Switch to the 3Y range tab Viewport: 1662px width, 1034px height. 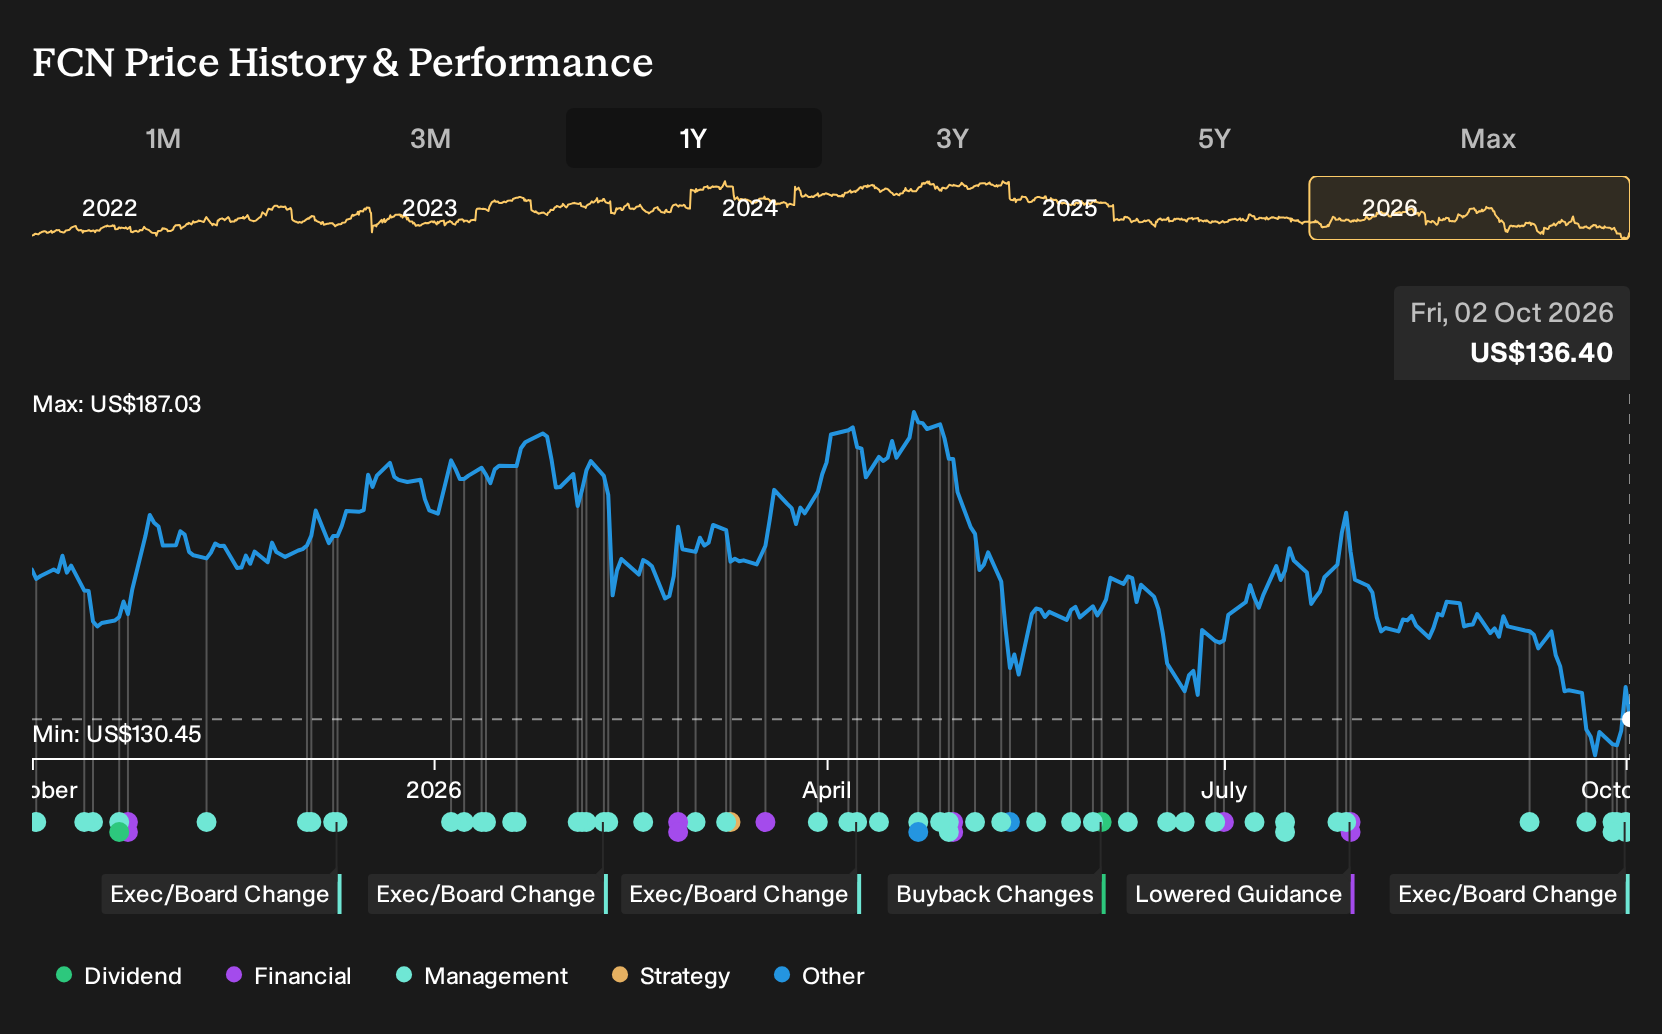pos(952,138)
